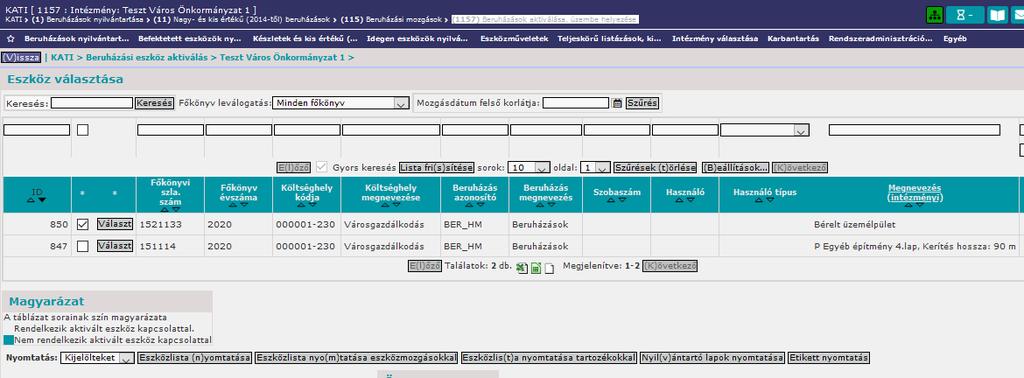The height and width of the screenshot is (378, 1024).
Task: Check the checkbox for row 847
Action: [x=82, y=246]
